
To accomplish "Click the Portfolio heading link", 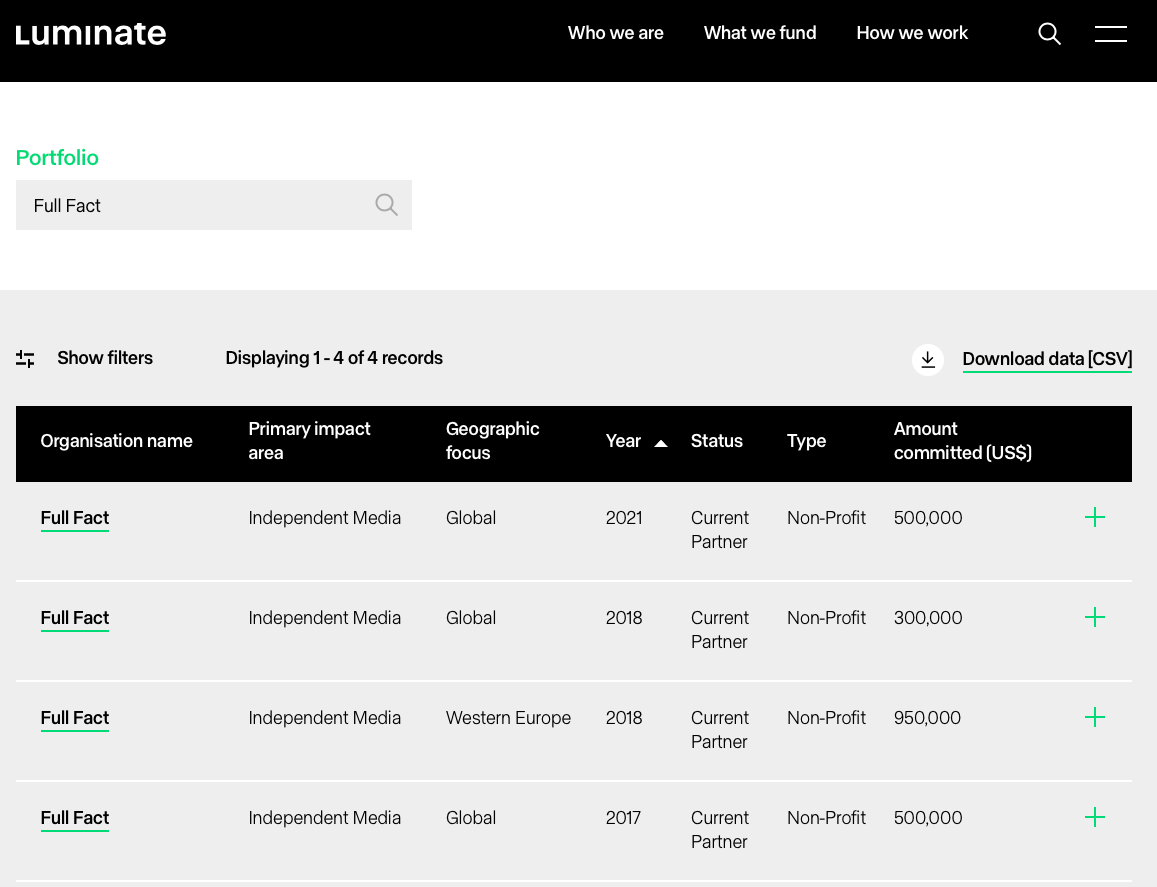I will pos(57,157).
